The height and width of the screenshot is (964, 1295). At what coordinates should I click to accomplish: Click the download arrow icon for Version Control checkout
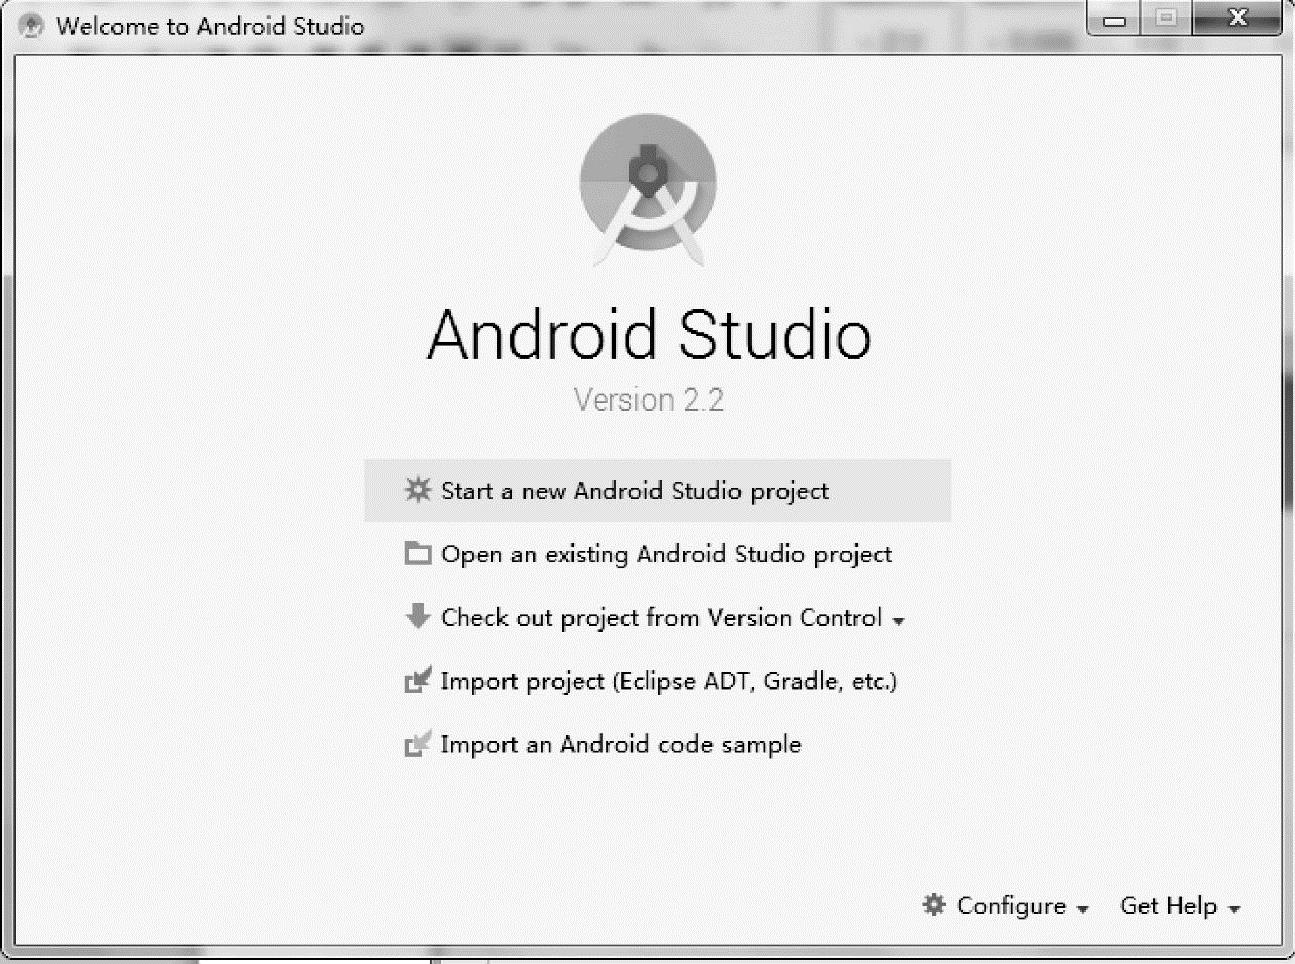[x=417, y=616]
